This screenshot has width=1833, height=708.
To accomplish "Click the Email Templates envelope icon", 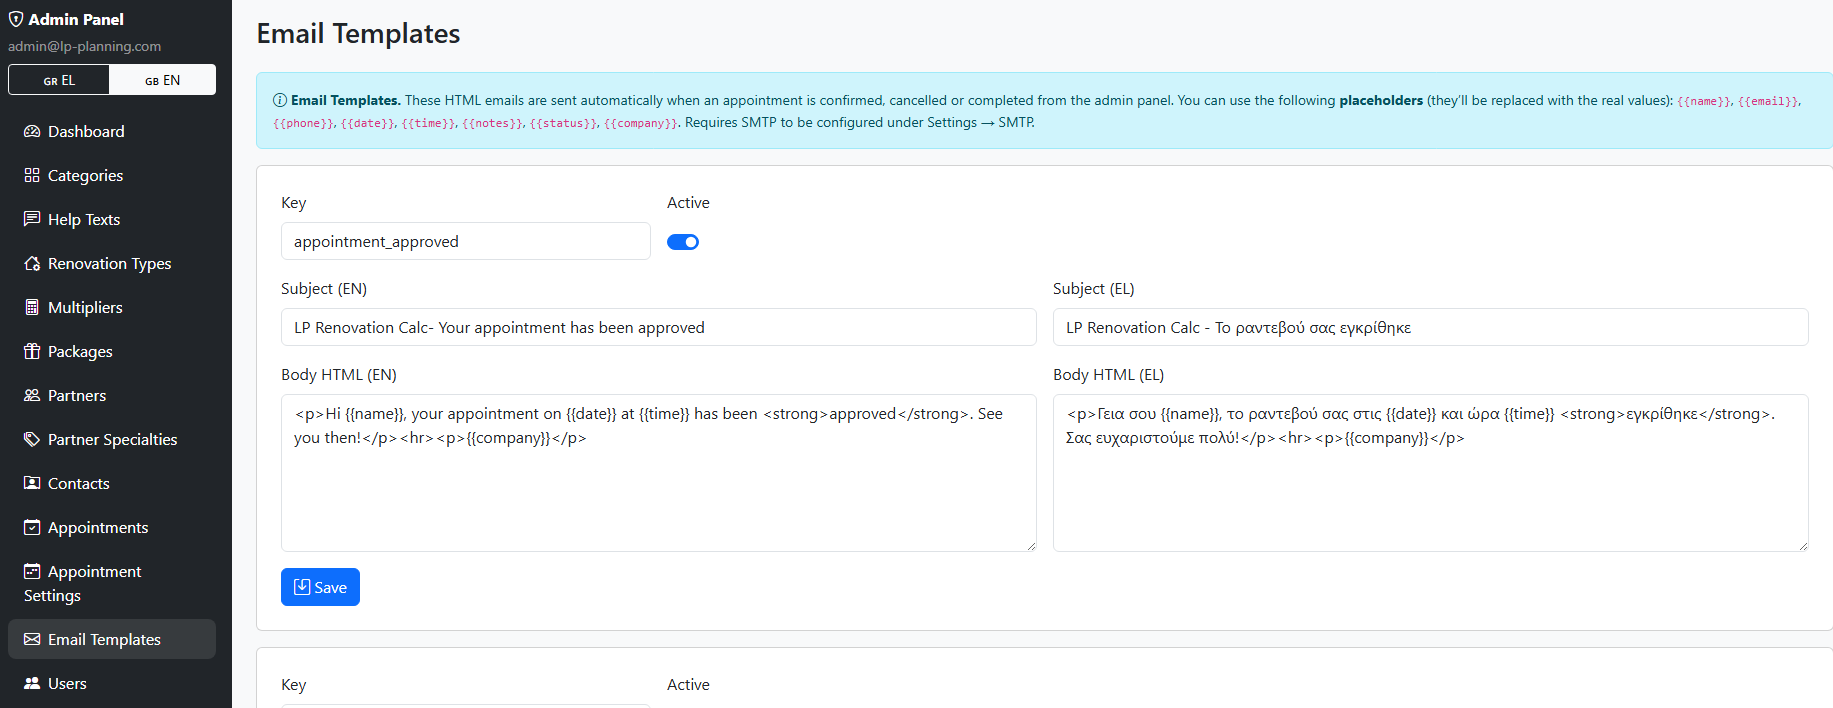I will [32, 639].
